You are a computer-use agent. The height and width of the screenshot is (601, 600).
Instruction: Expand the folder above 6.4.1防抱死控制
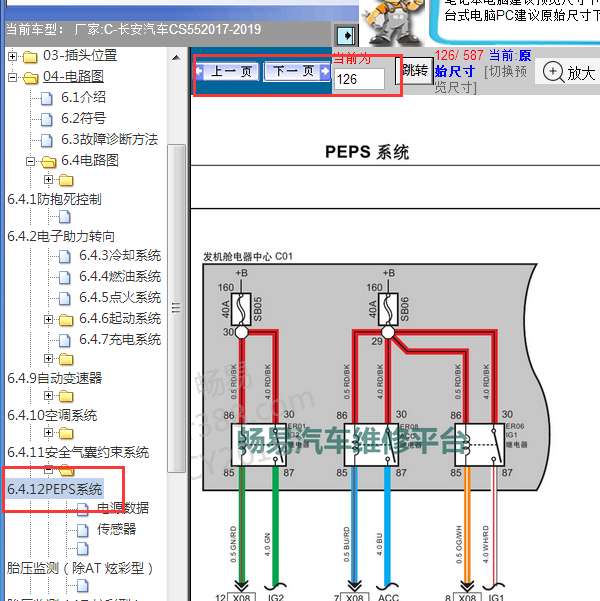coord(48,179)
